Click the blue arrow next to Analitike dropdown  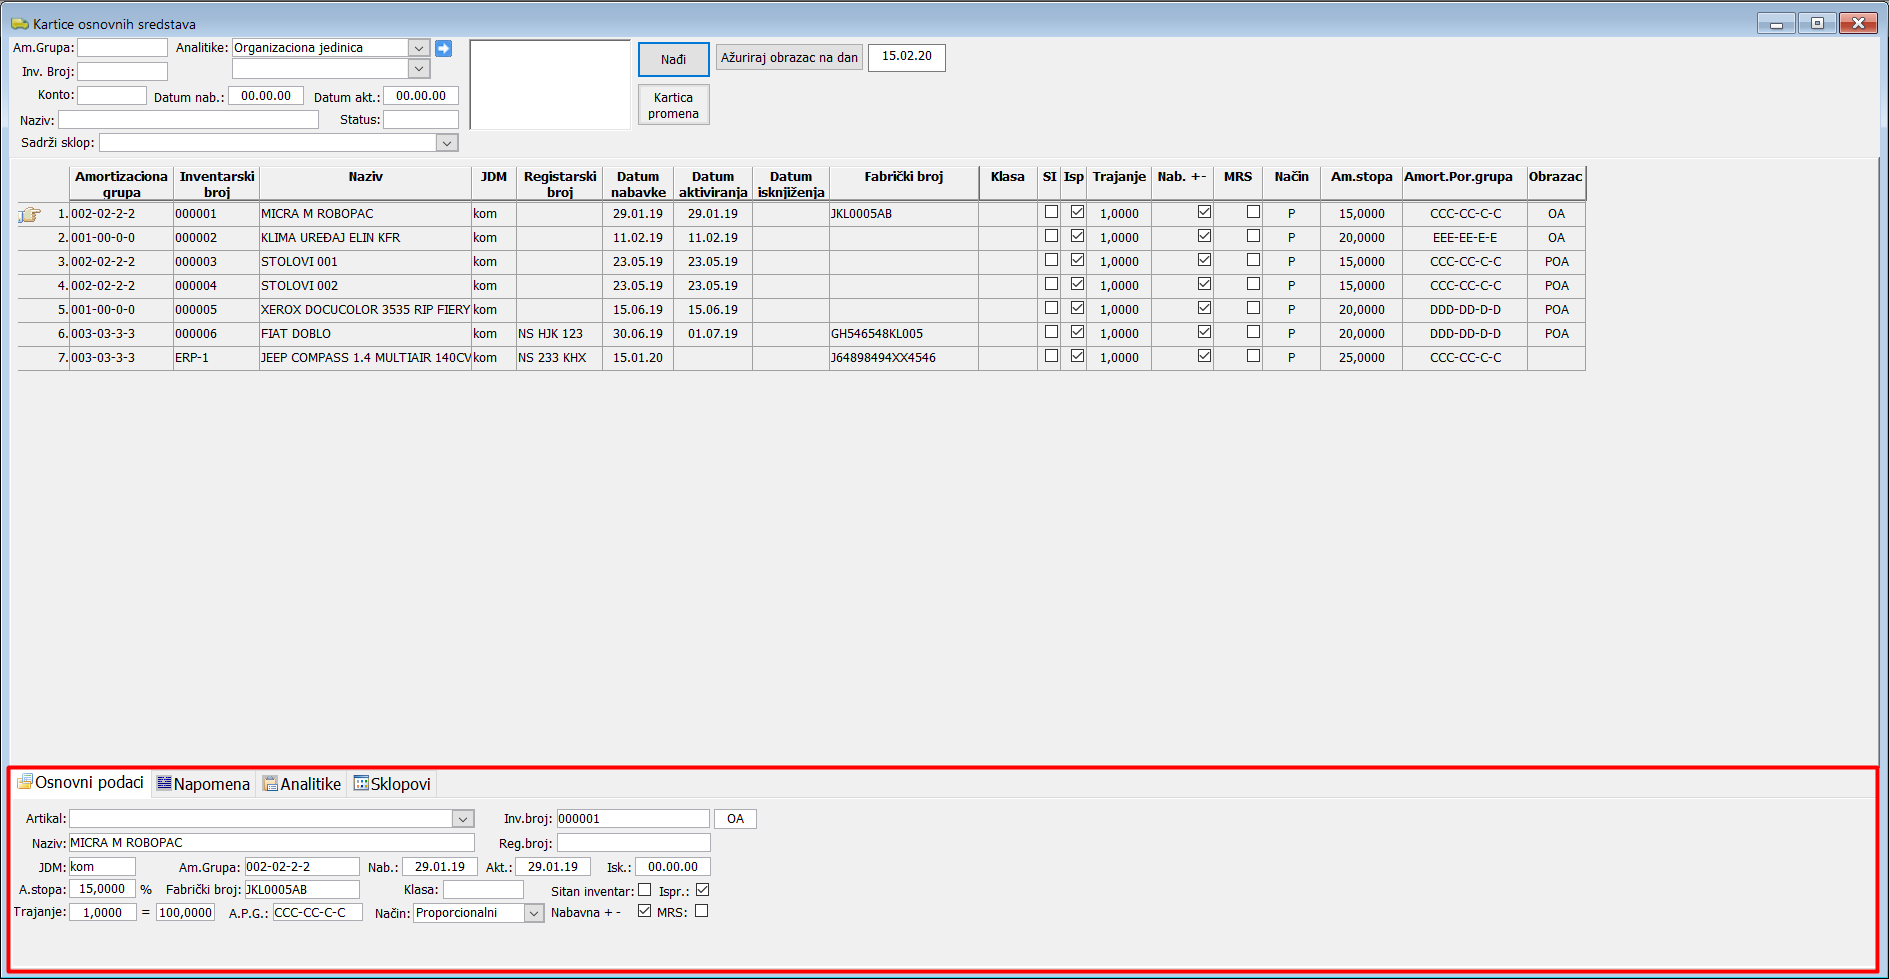(x=443, y=48)
